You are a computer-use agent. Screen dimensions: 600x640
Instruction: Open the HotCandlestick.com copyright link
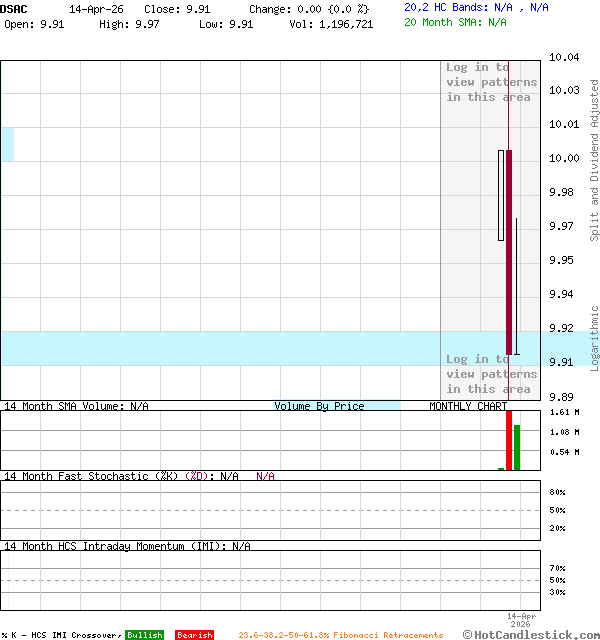[530, 634]
